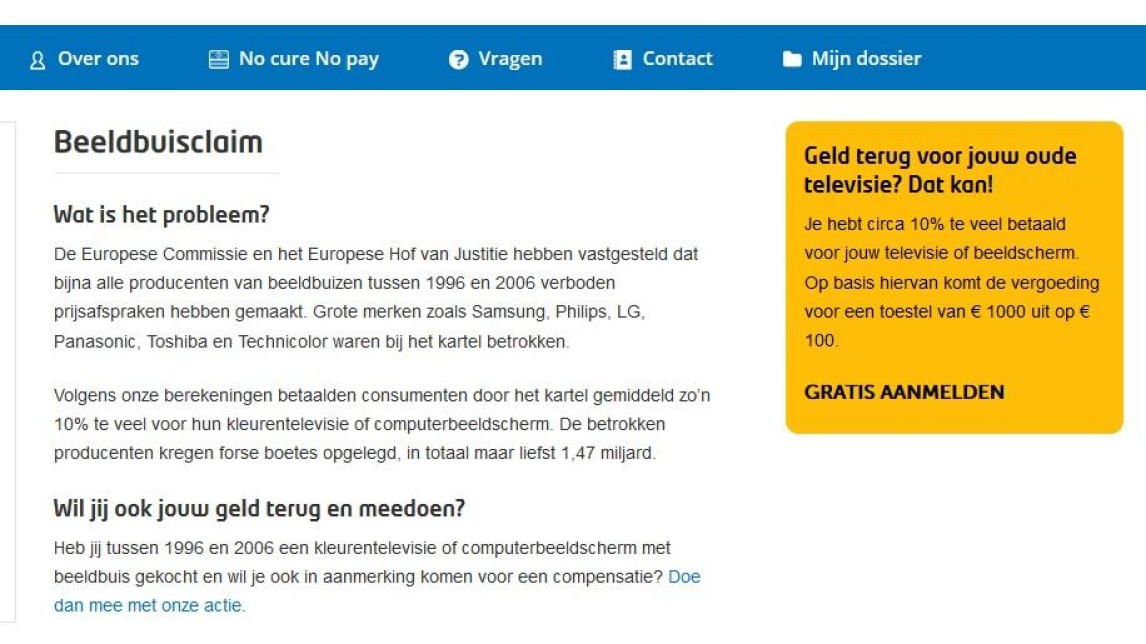Viewport: 1146px width, 644px height.
Task: Click the folder icon beside Mijn dossier
Action: pyautogui.click(x=792, y=59)
